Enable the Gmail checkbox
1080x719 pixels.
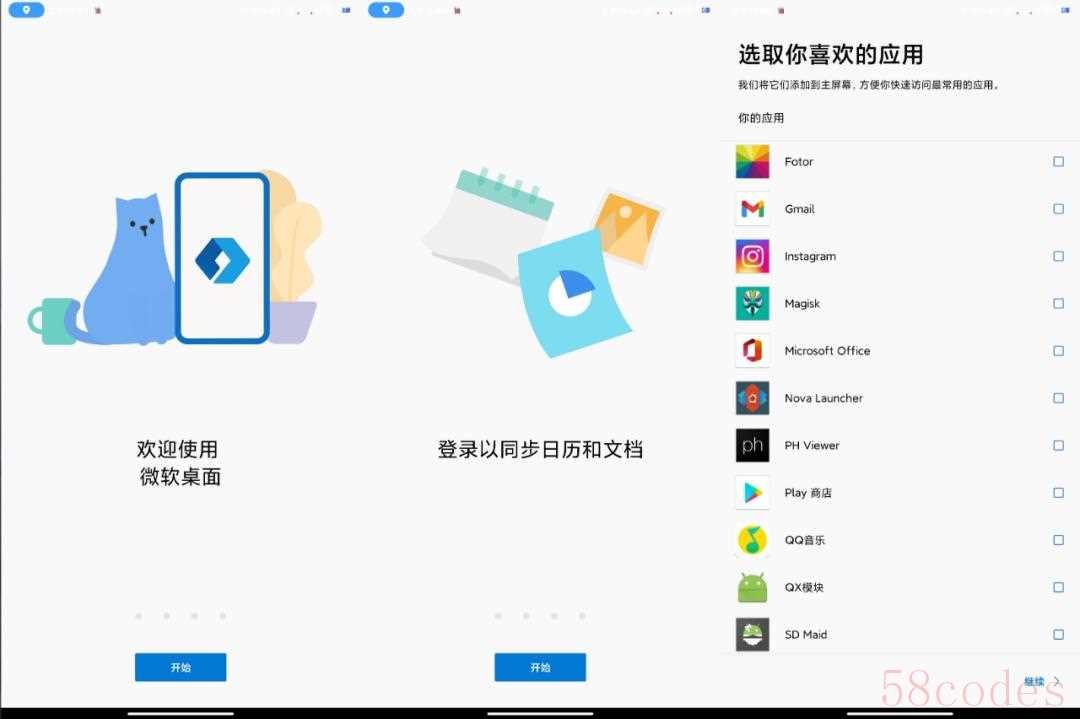point(1058,209)
